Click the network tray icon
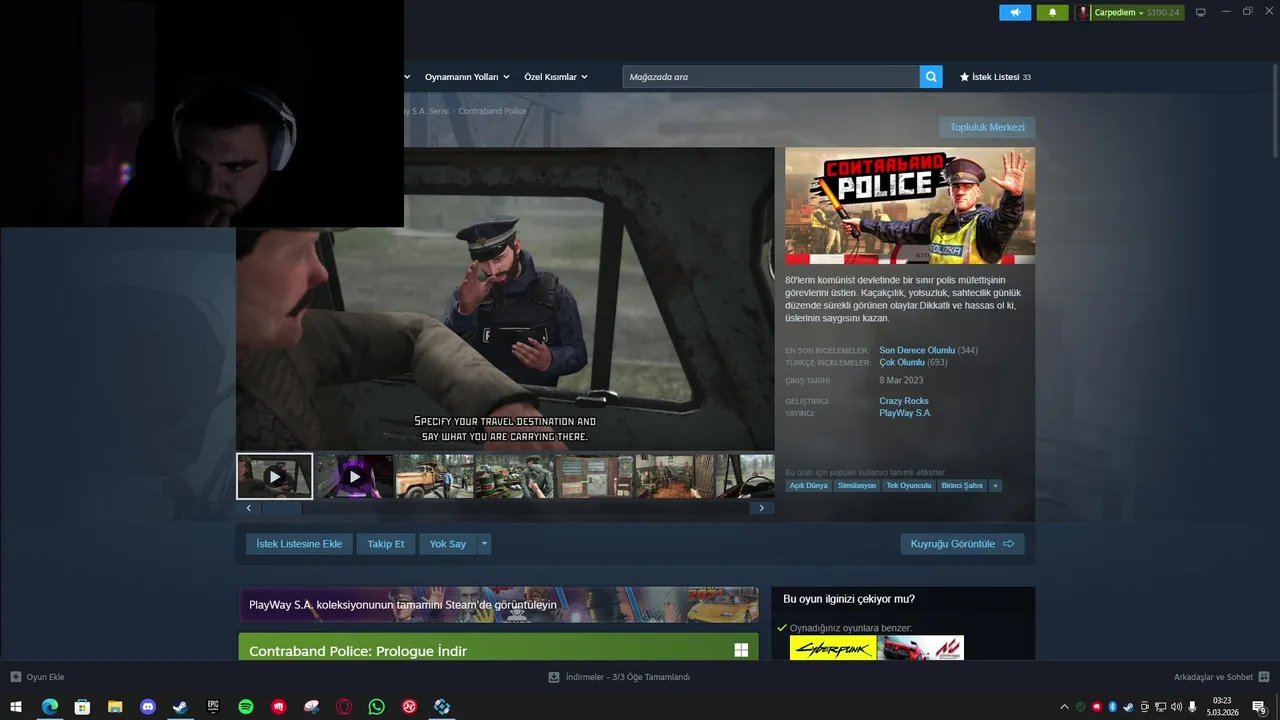 tap(1160, 707)
